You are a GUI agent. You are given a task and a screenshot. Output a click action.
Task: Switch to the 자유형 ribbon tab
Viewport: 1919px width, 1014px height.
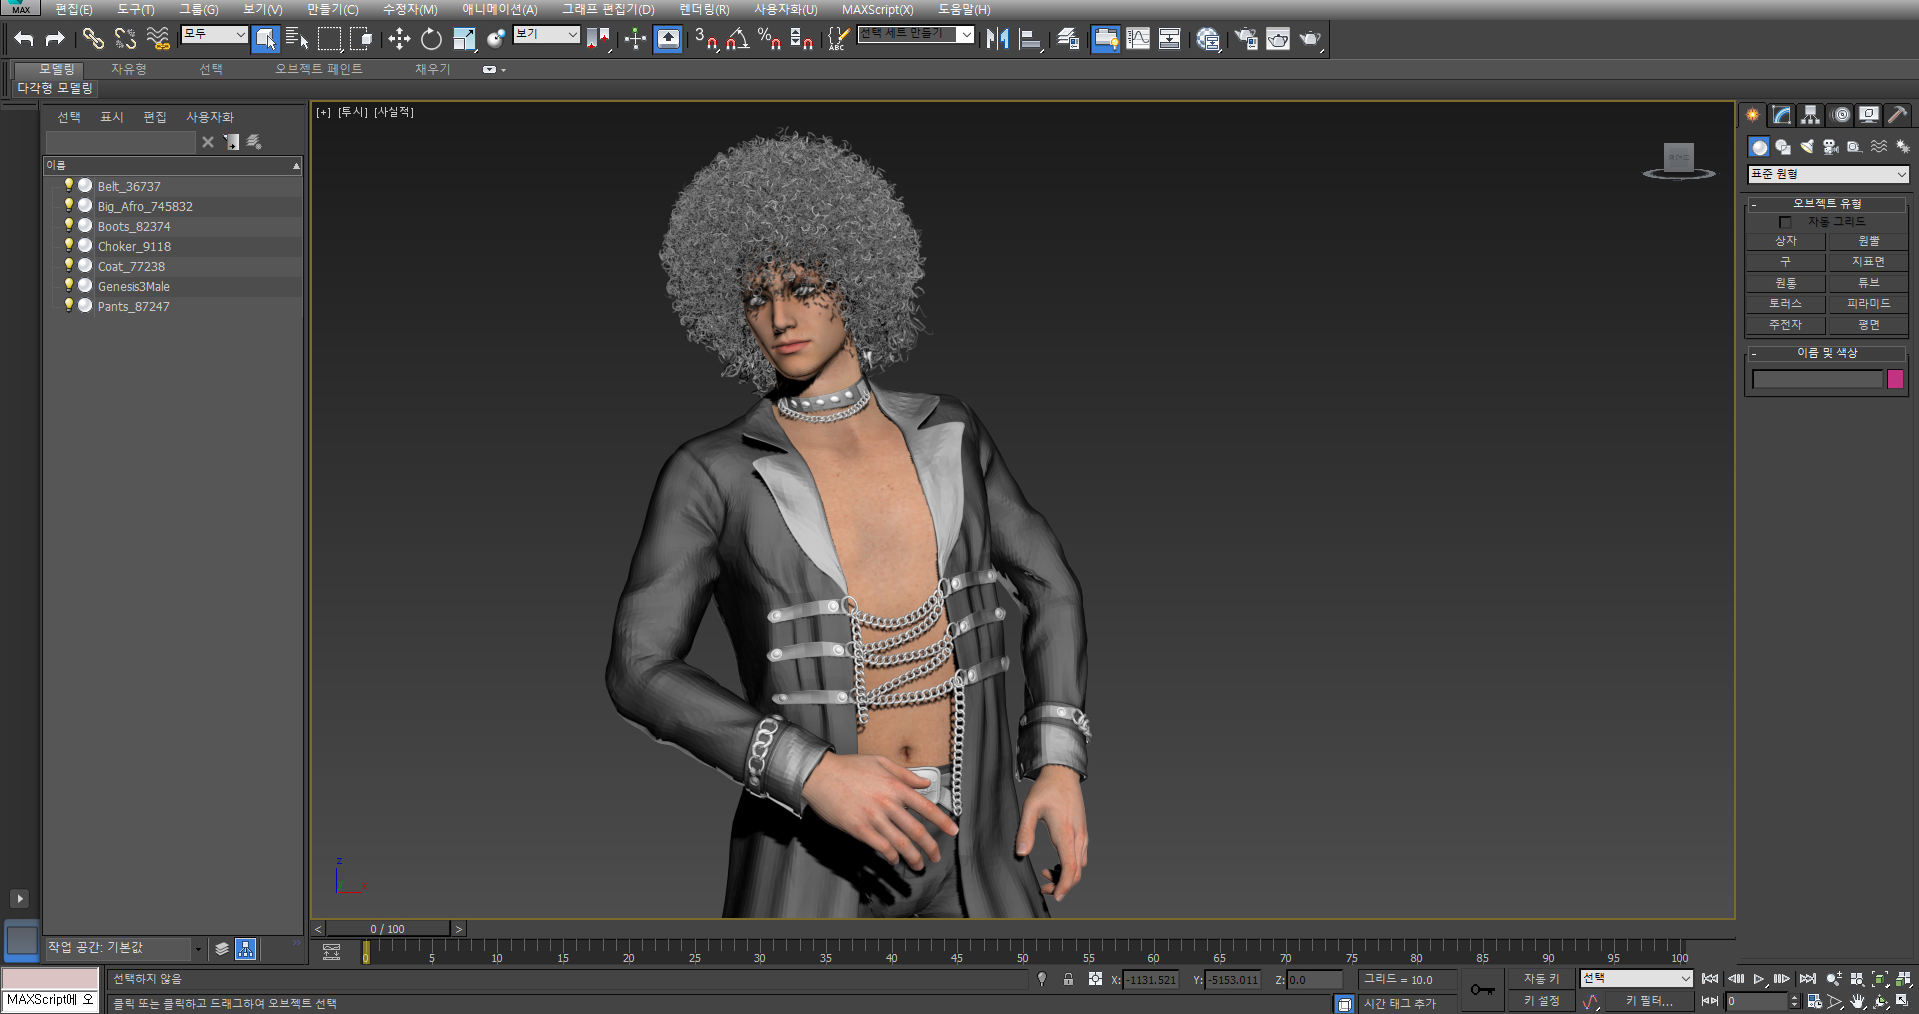click(128, 69)
